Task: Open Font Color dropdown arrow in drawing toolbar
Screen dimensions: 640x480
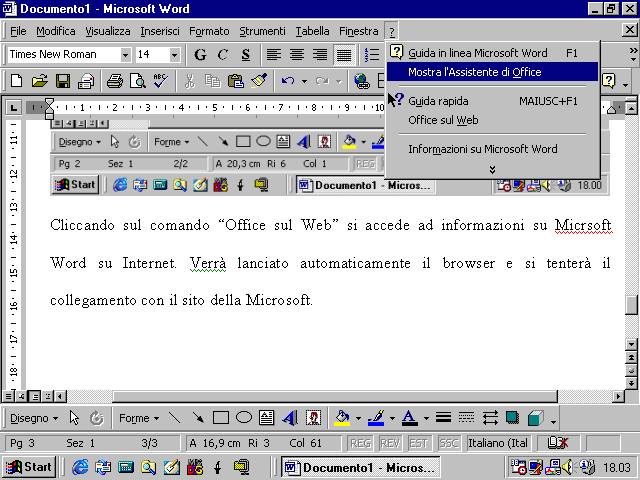Action: (426, 418)
